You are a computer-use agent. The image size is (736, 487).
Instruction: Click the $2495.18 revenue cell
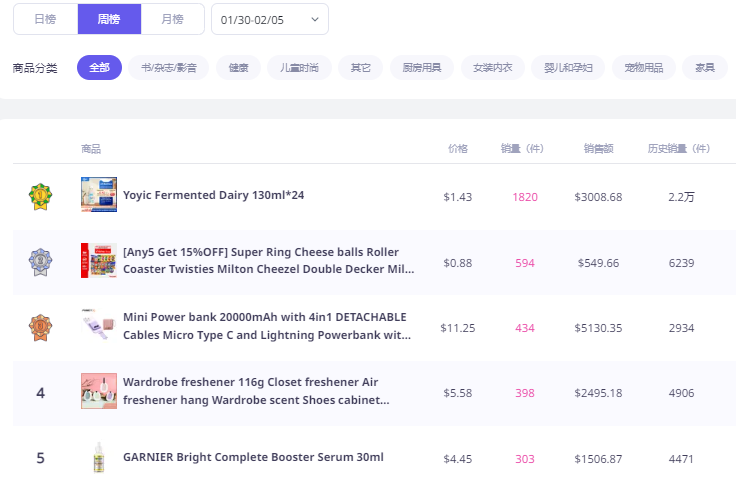[598, 393]
